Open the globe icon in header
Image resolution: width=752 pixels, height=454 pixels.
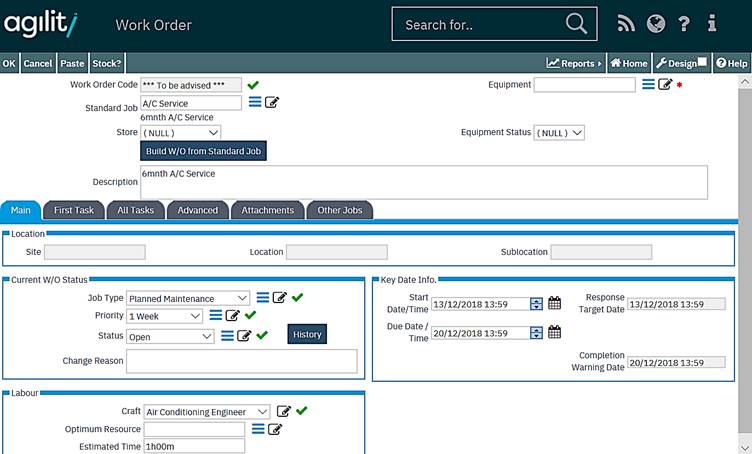coord(655,24)
